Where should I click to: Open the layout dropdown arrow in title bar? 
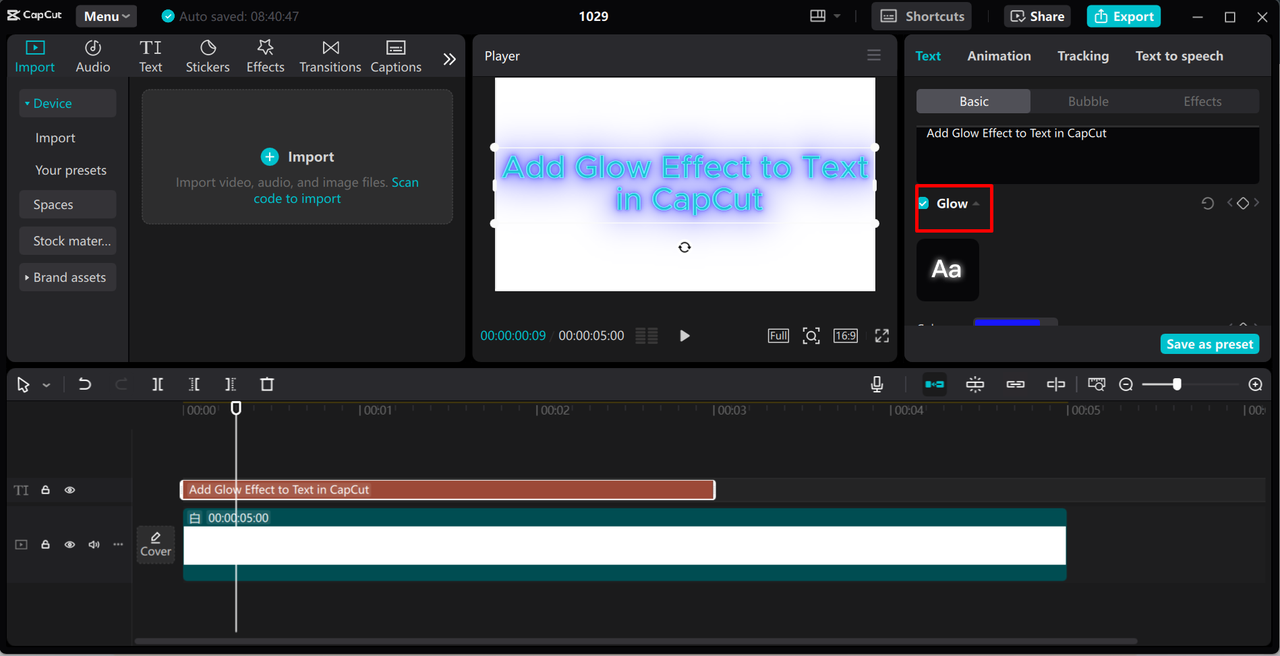click(x=837, y=16)
